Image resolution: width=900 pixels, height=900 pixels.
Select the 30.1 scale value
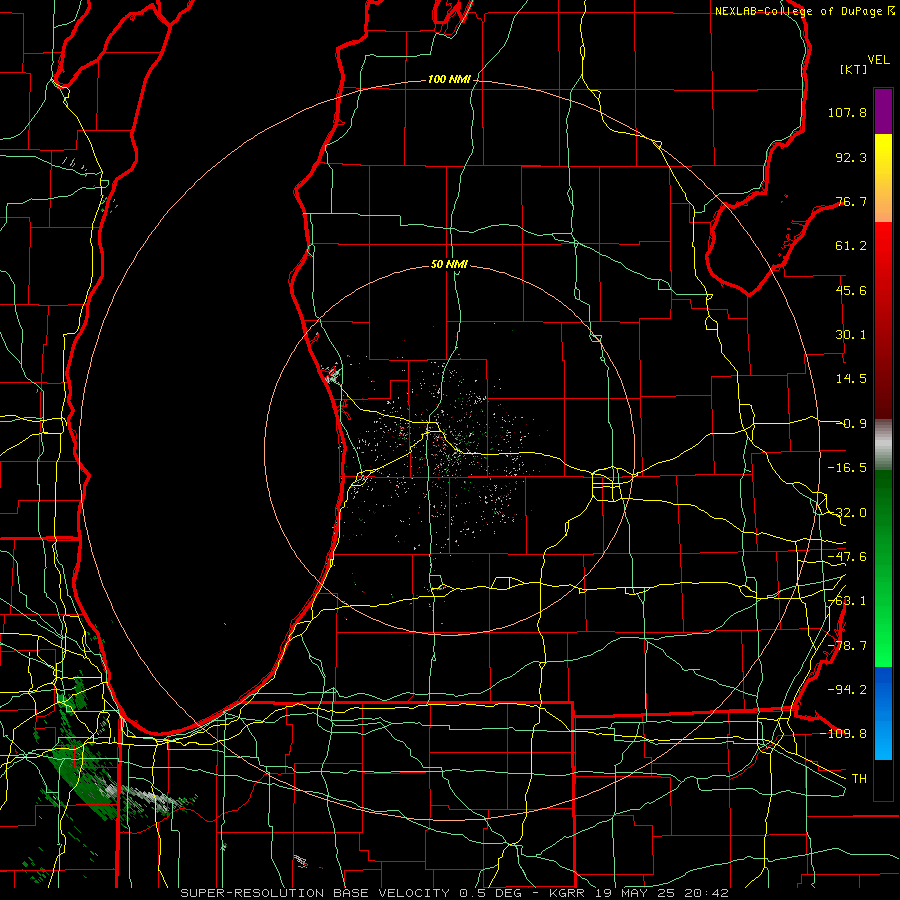pos(851,335)
